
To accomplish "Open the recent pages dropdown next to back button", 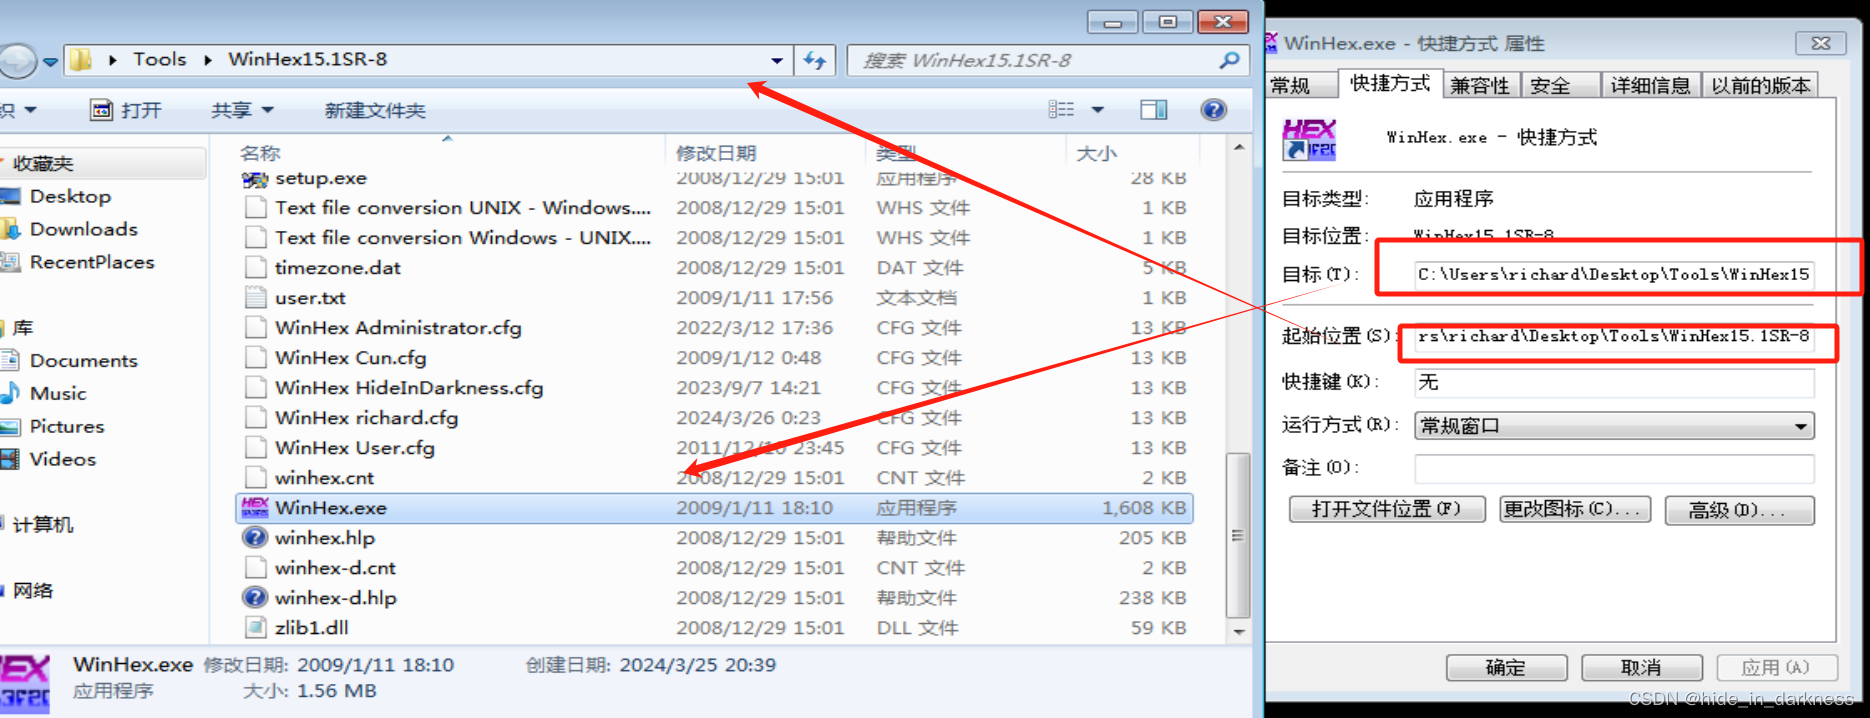I will pos(50,62).
